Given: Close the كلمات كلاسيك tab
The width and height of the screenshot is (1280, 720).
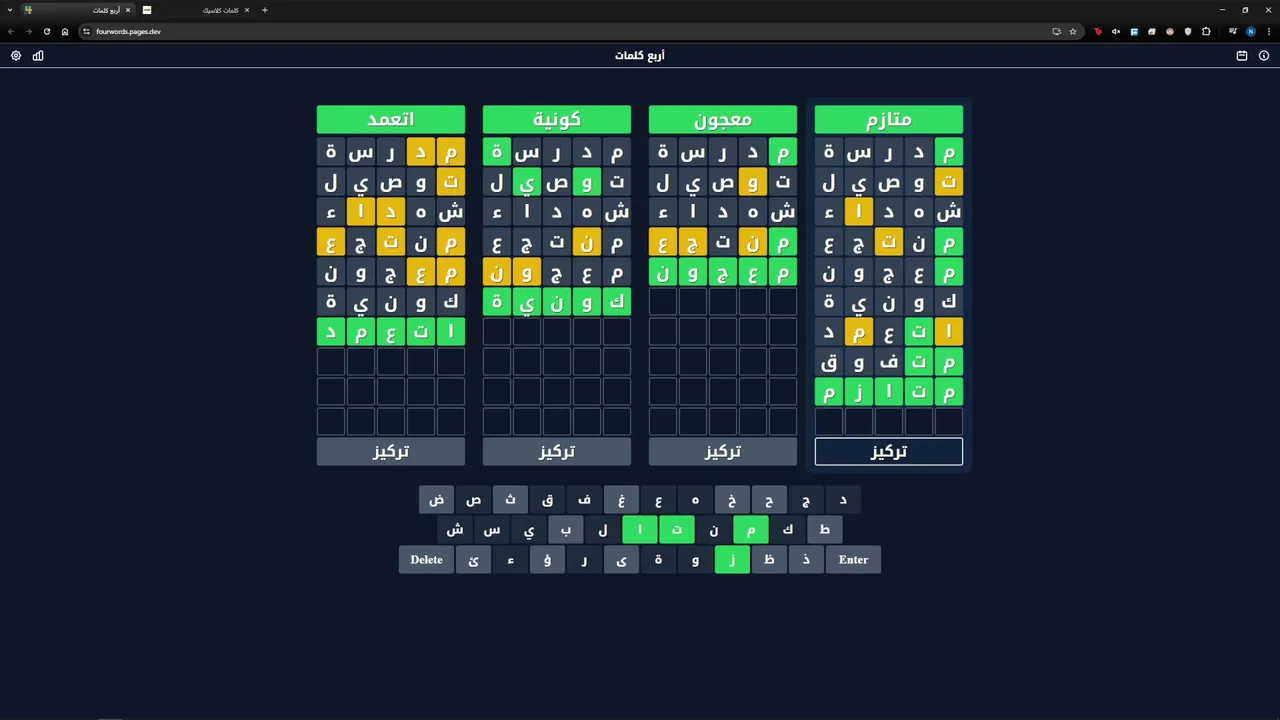Looking at the screenshot, I should (x=247, y=10).
